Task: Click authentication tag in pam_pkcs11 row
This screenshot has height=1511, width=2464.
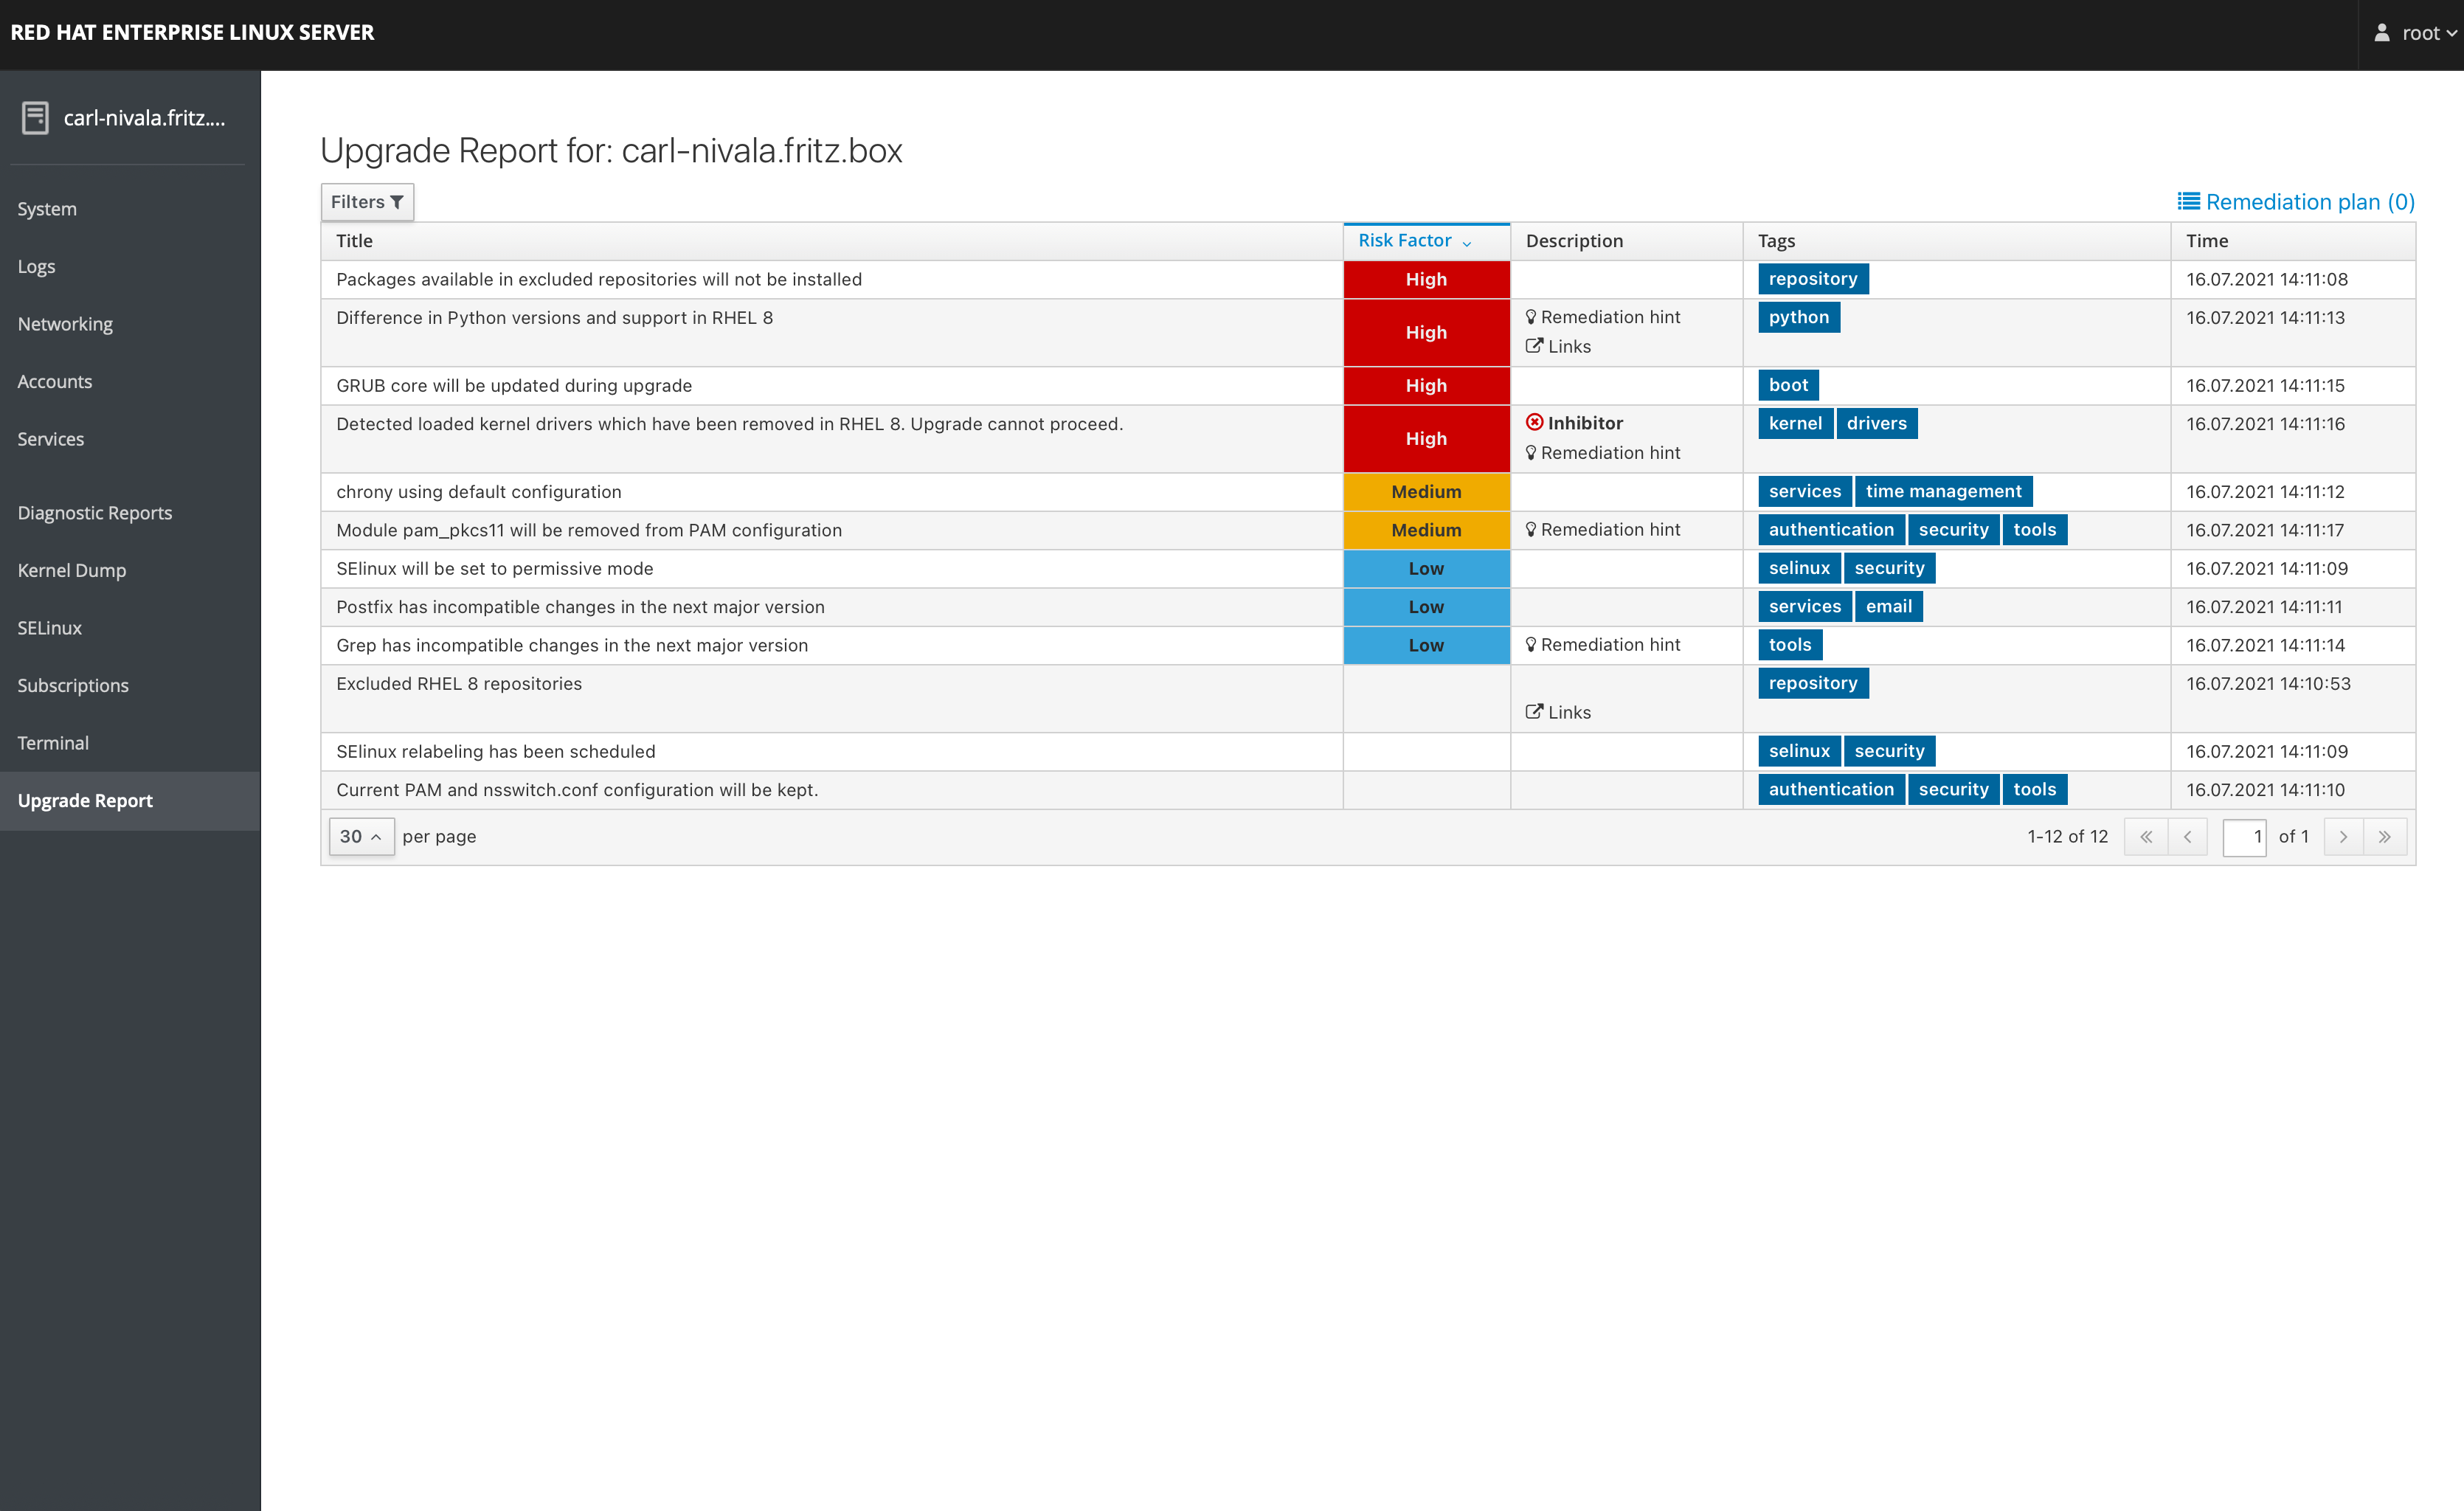Action: [1831, 530]
